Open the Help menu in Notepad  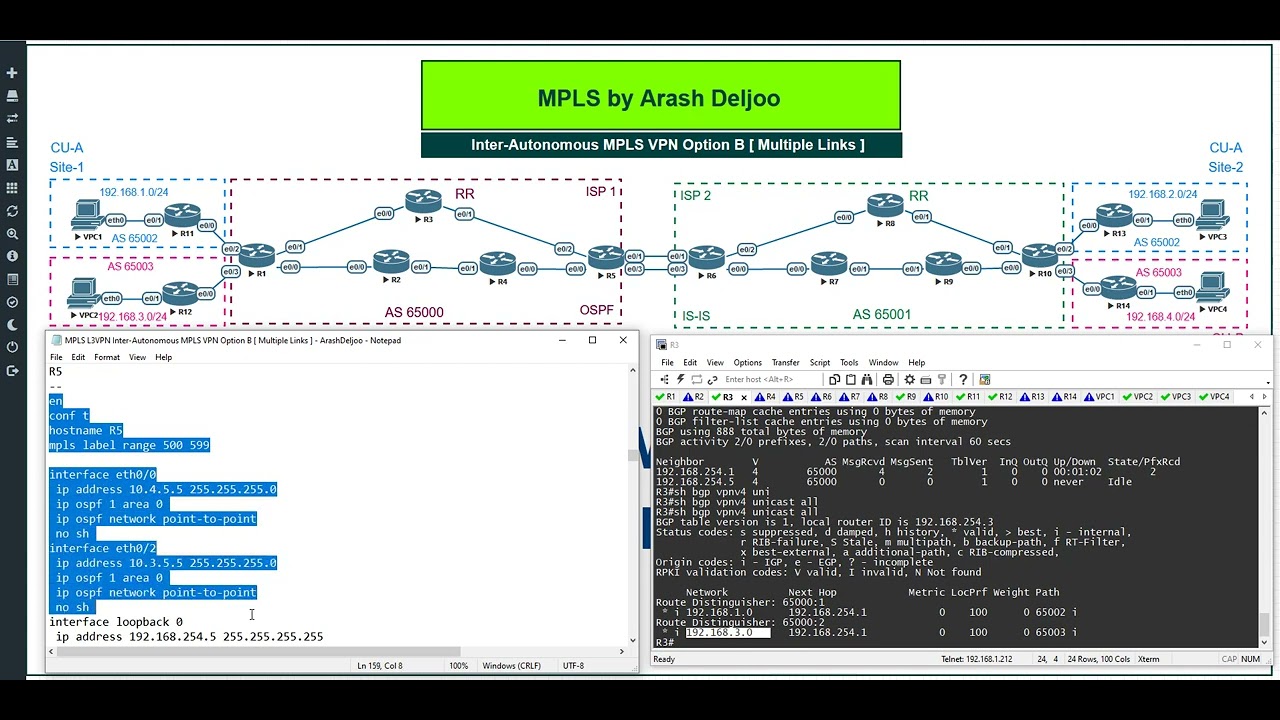(x=163, y=357)
